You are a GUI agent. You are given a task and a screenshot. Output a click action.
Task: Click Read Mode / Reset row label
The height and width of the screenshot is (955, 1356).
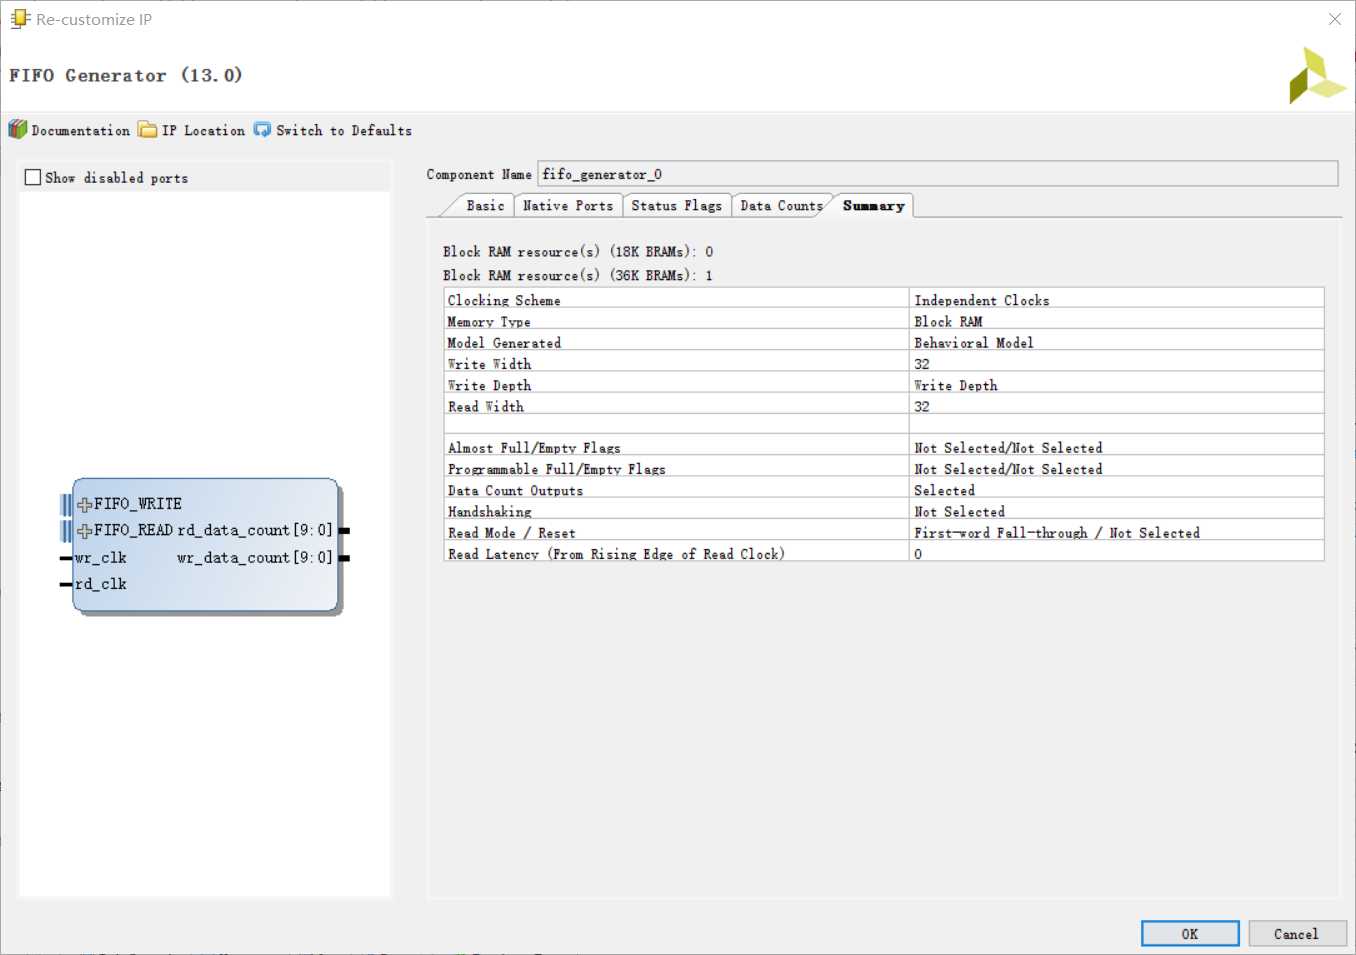point(511,533)
